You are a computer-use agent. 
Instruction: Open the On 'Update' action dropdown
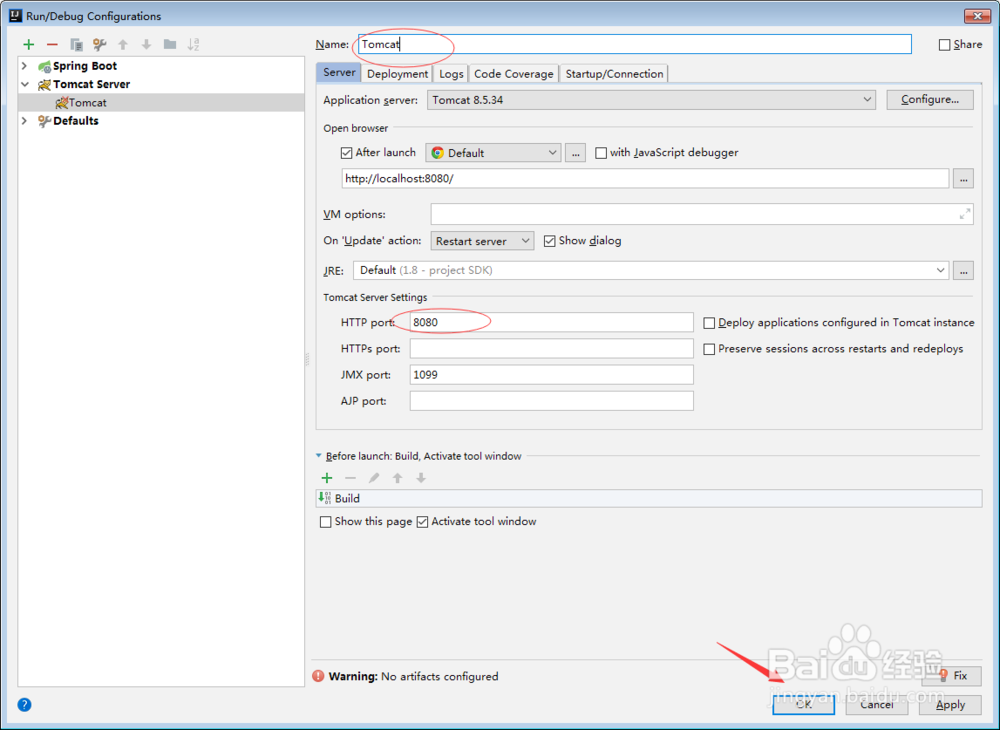[x=482, y=241]
